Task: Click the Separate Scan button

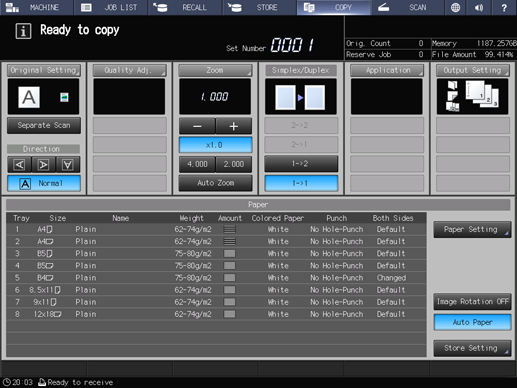Action: pos(44,125)
